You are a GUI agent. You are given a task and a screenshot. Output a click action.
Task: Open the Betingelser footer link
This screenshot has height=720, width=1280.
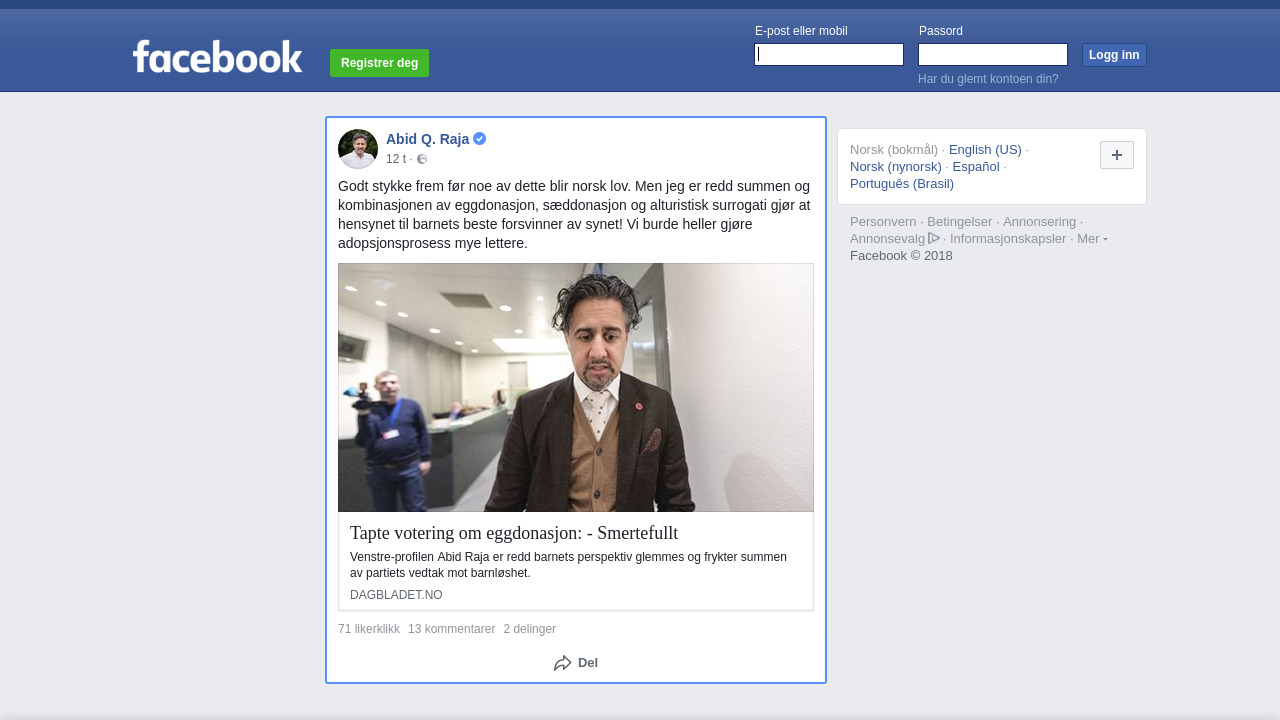pos(960,222)
